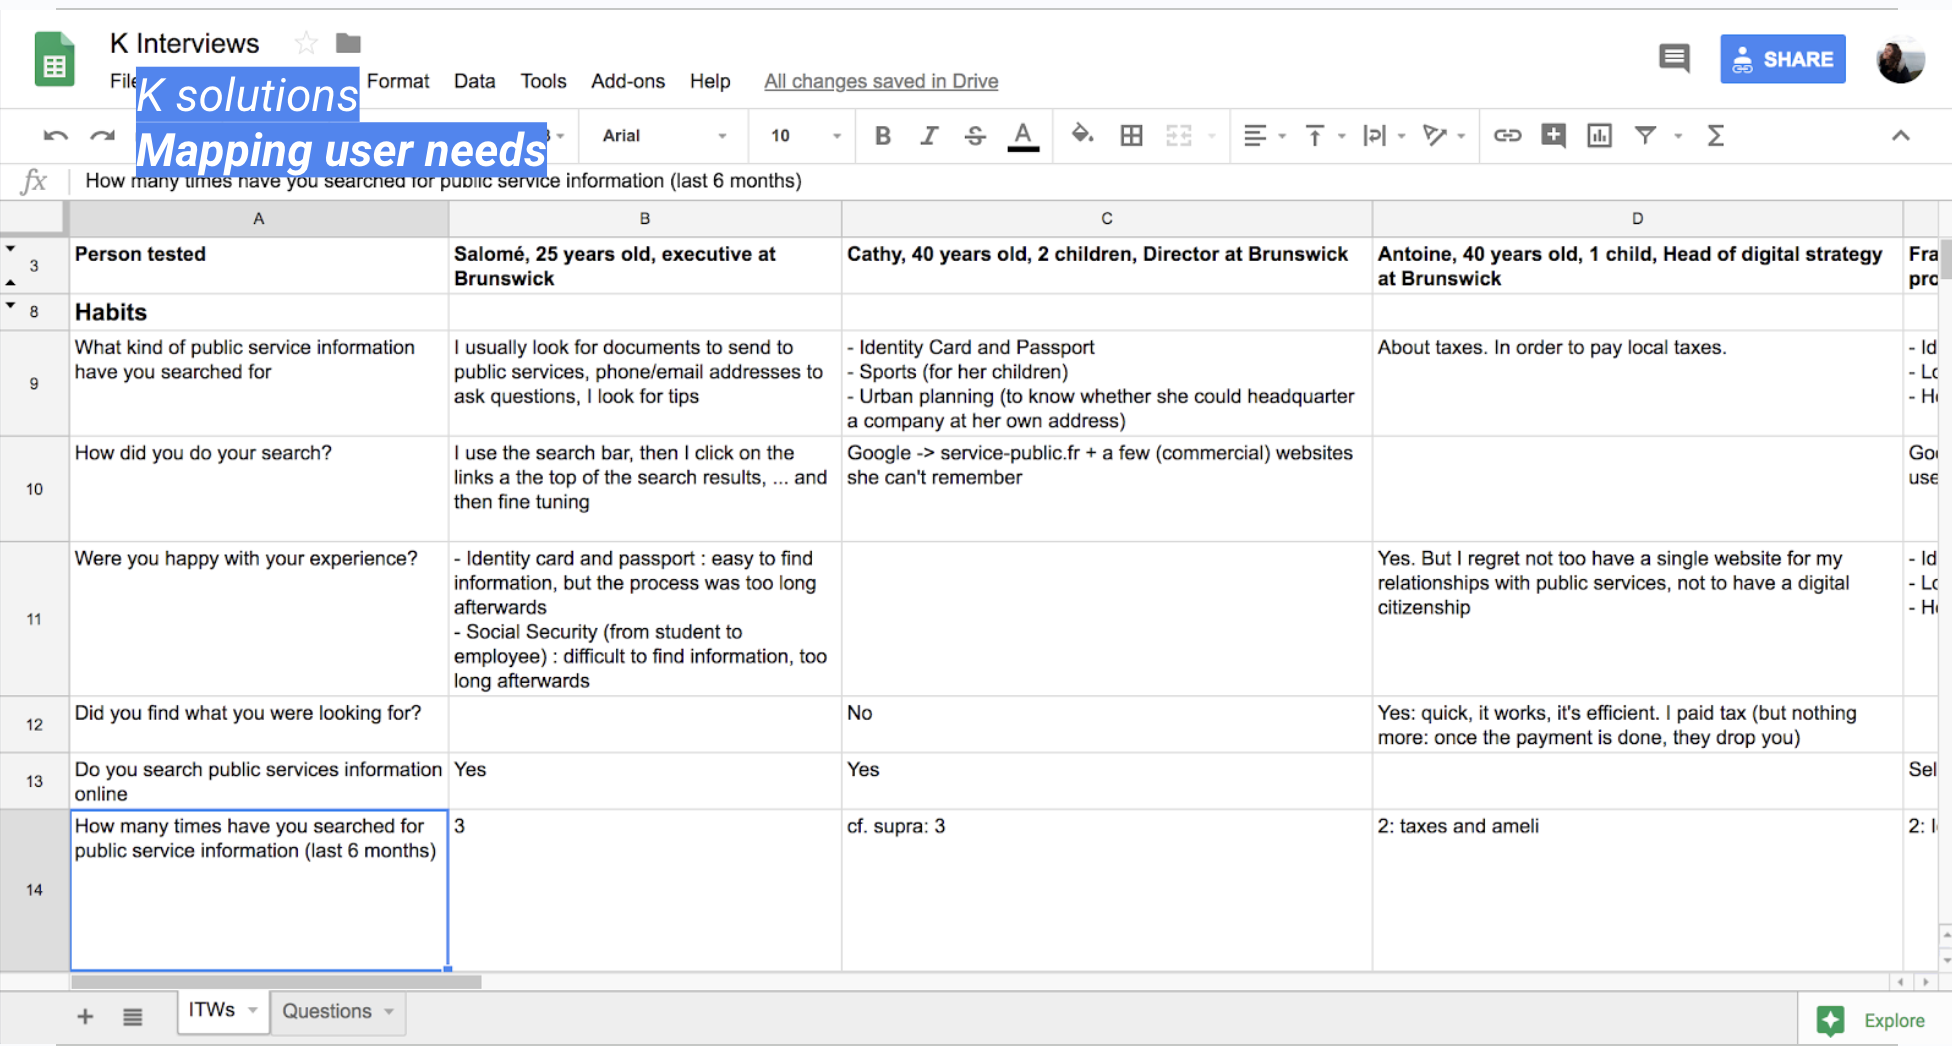
Task: Toggle the filter on the toolbar
Action: pos(1645,136)
